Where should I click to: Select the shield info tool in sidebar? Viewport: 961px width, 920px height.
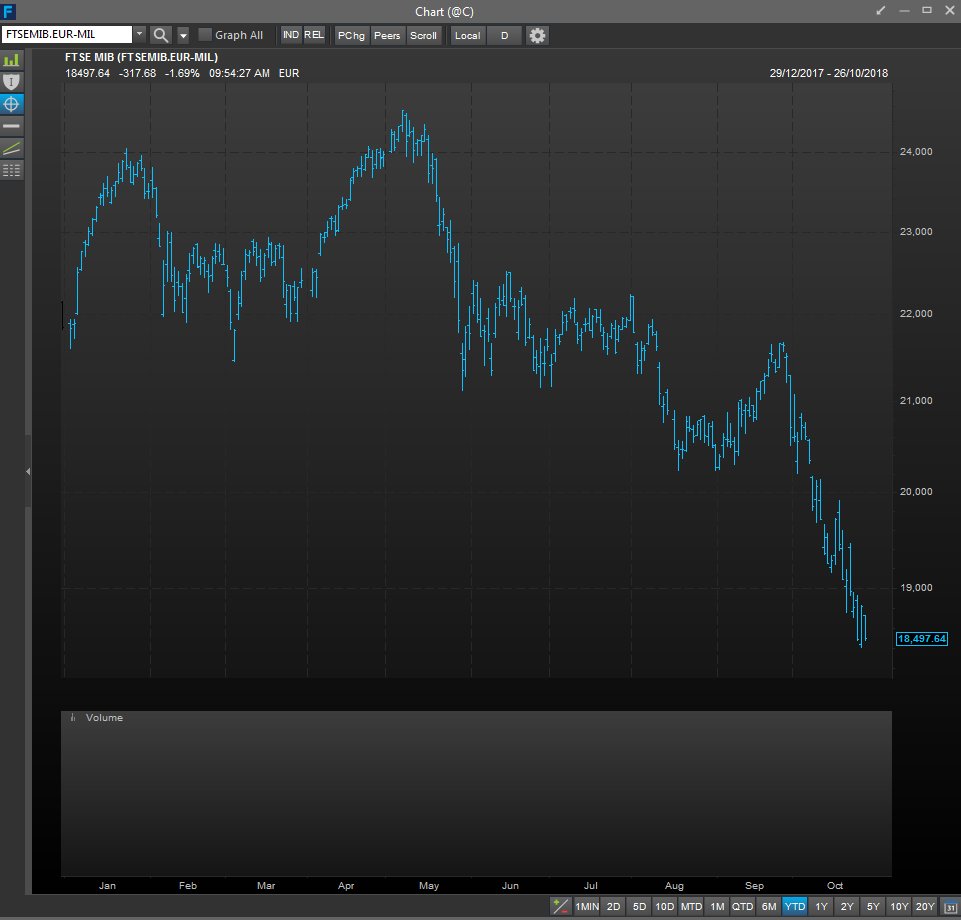tap(12, 82)
